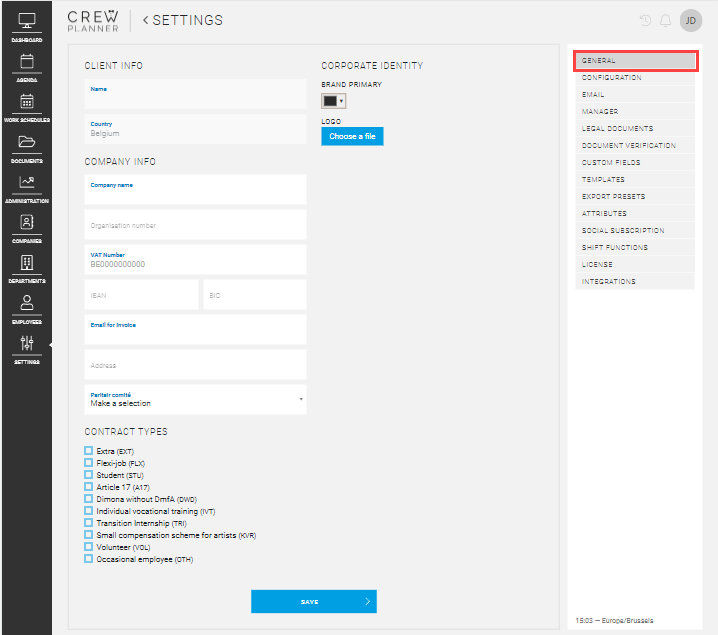Expand the Paritair comité dropdown
Screen dimensions: 718x635
(x=195, y=399)
